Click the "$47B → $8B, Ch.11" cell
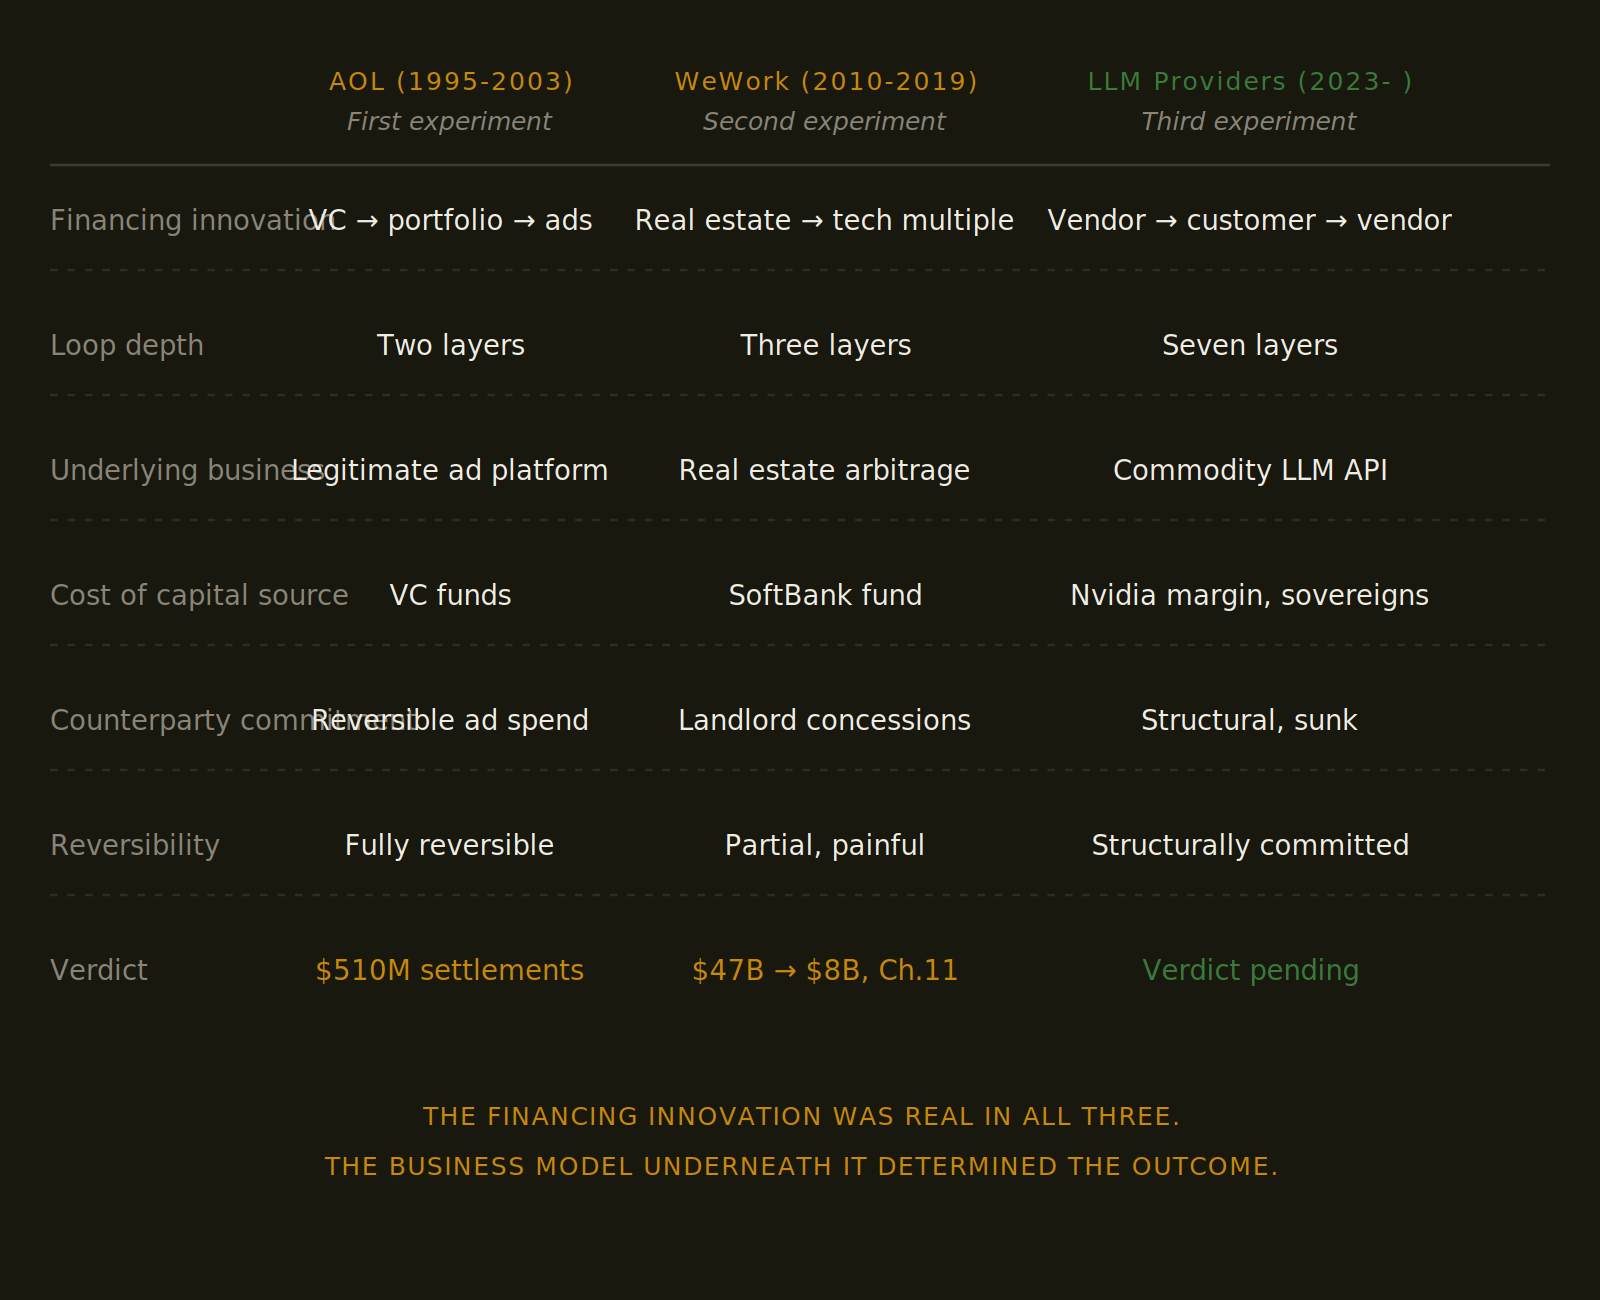This screenshot has width=1600, height=1300. pyautogui.click(x=825, y=970)
